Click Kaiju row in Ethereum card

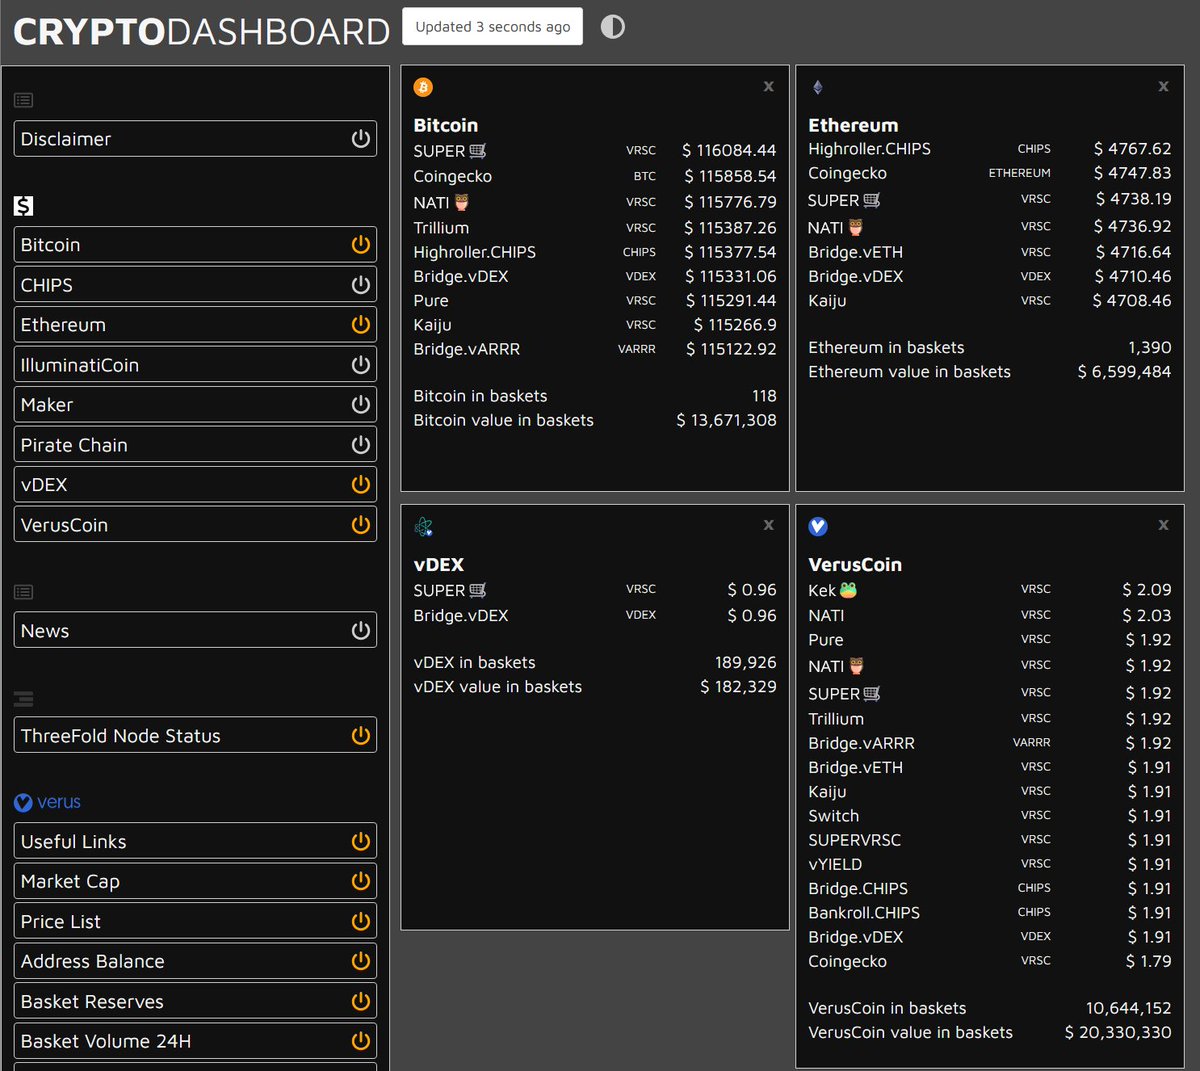point(990,300)
